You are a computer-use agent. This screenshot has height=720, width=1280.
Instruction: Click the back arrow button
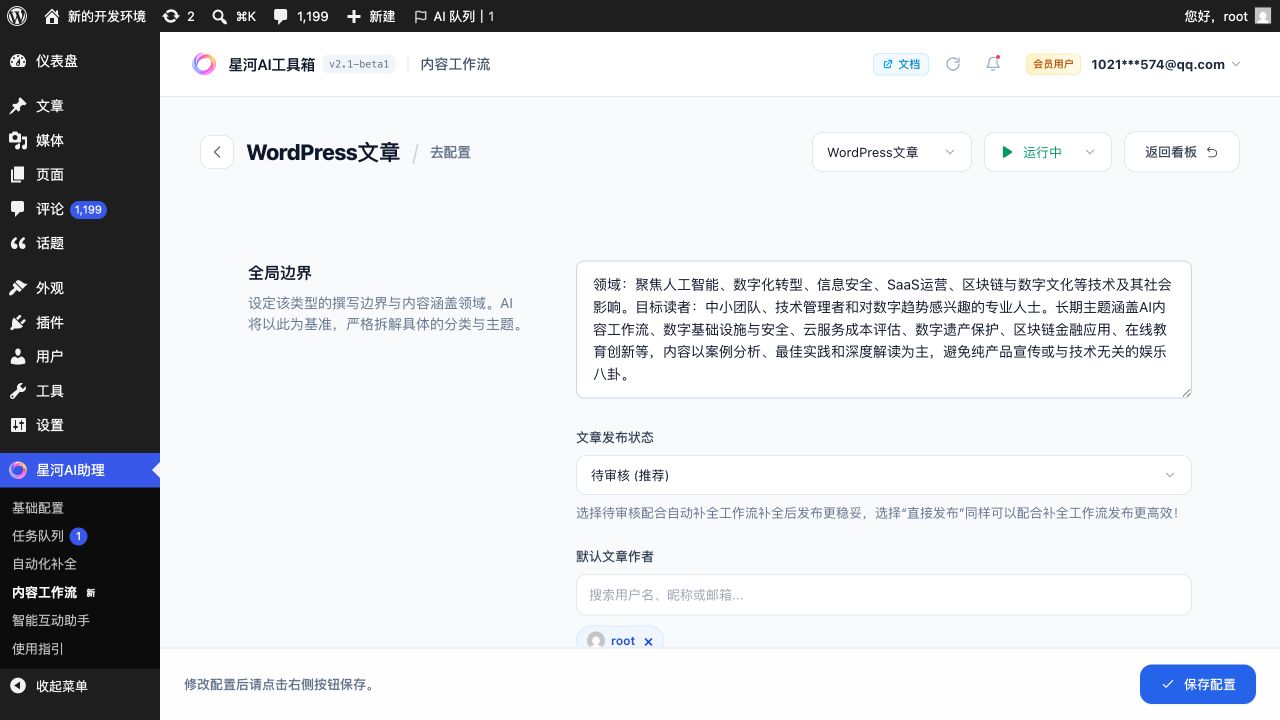tap(217, 152)
